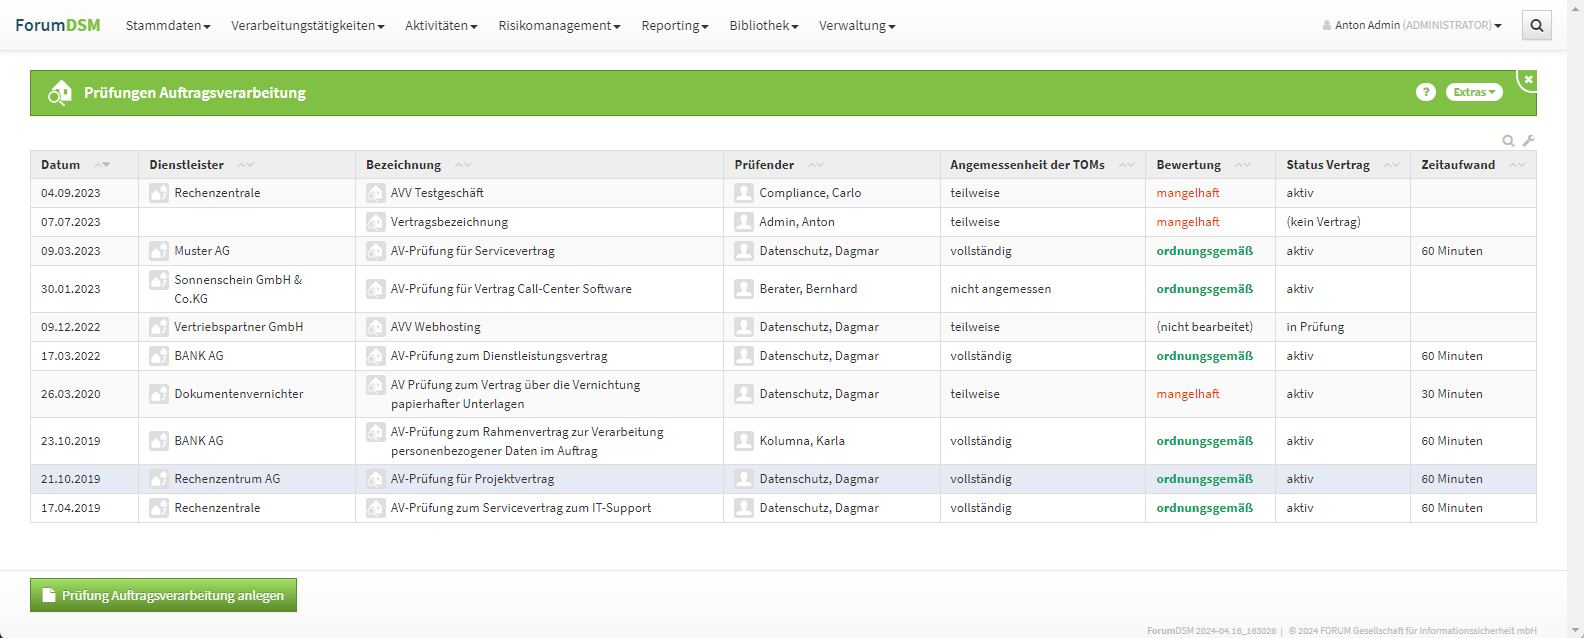Open the help question mark icon
The width and height of the screenshot is (1584, 638).
pyautogui.click(x=1426, y=92)
